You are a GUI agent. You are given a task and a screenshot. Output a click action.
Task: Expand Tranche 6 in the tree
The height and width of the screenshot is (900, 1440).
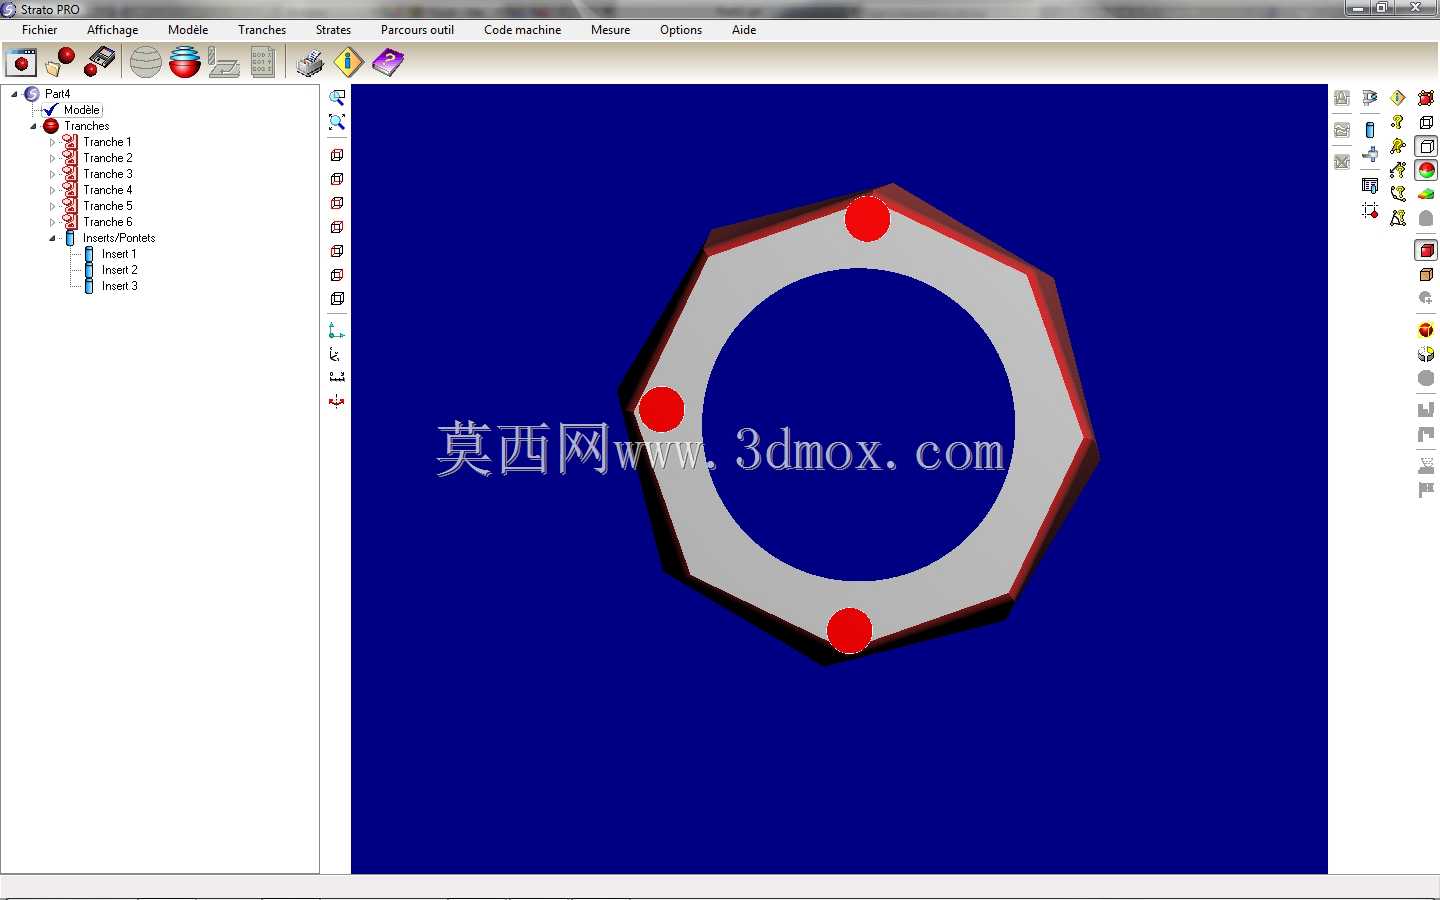(x=53, y=222)
